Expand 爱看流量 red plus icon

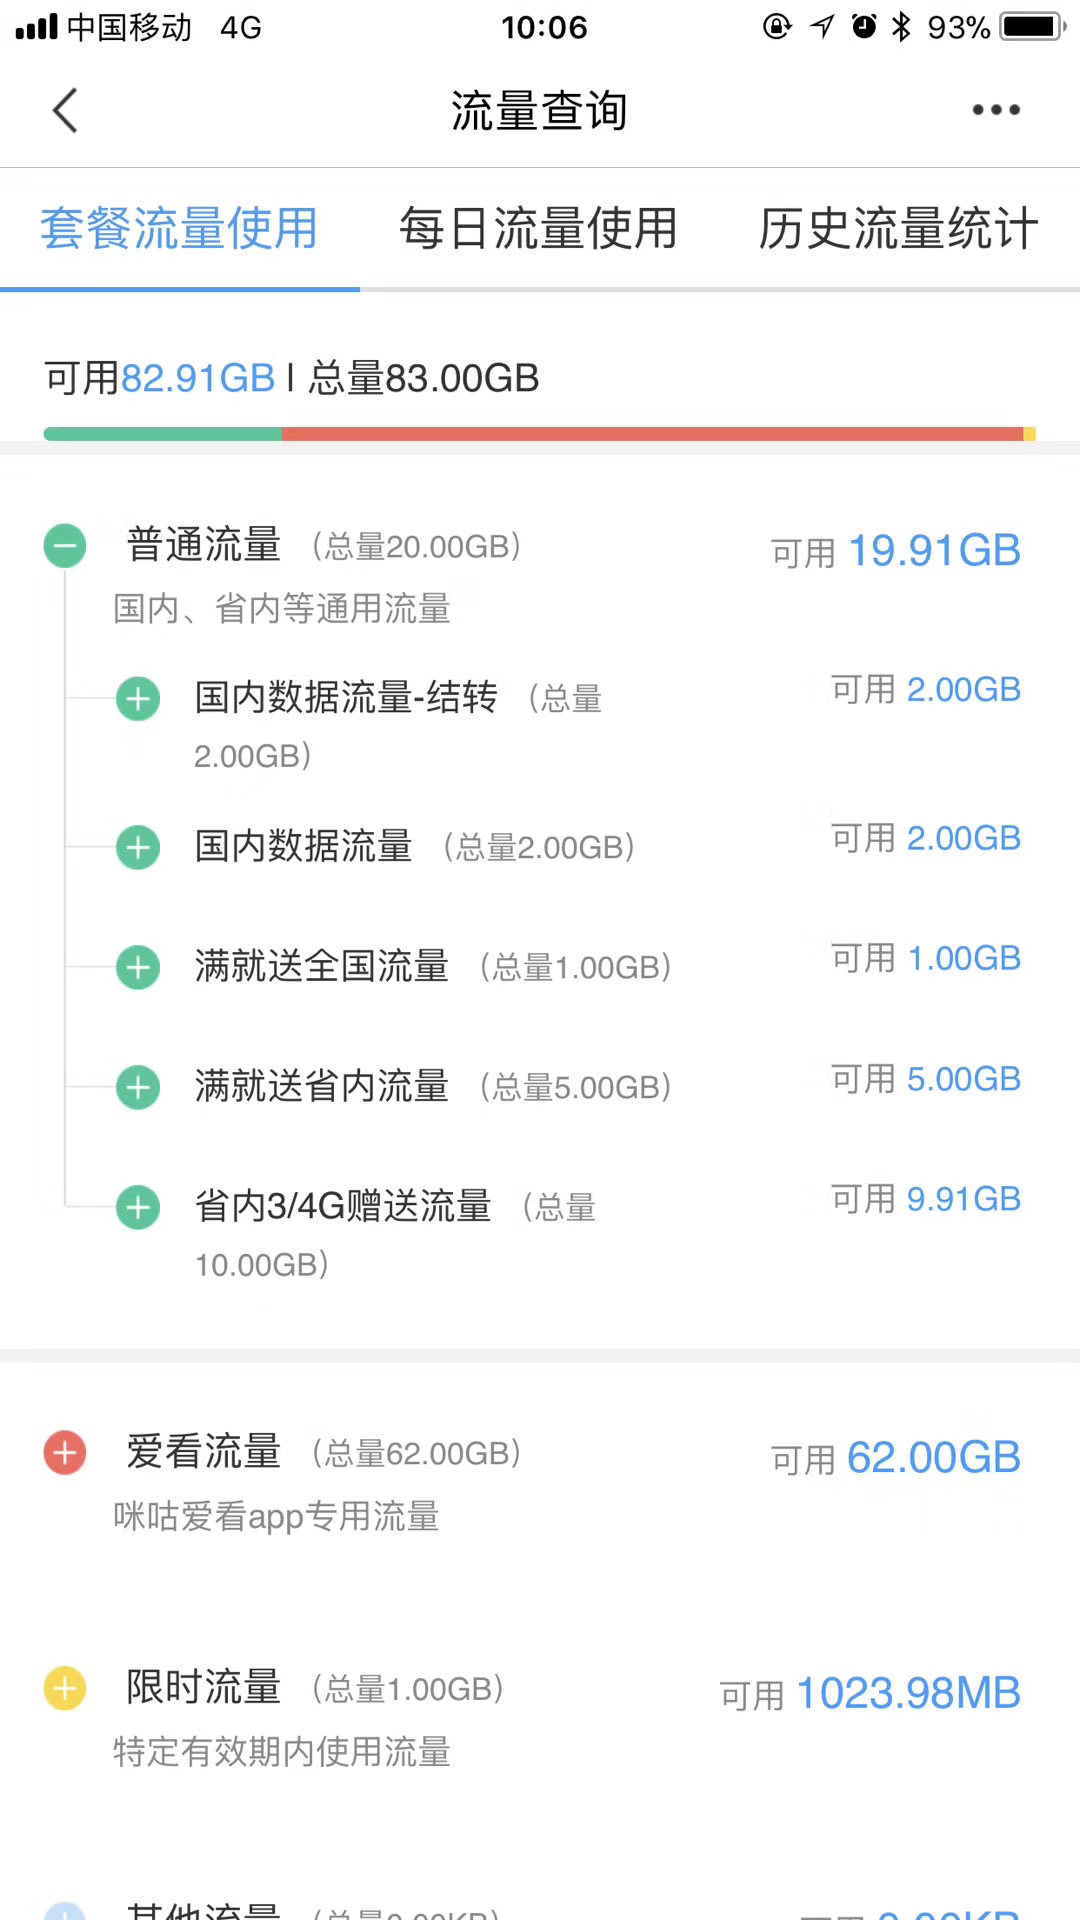click(65, 1453)
